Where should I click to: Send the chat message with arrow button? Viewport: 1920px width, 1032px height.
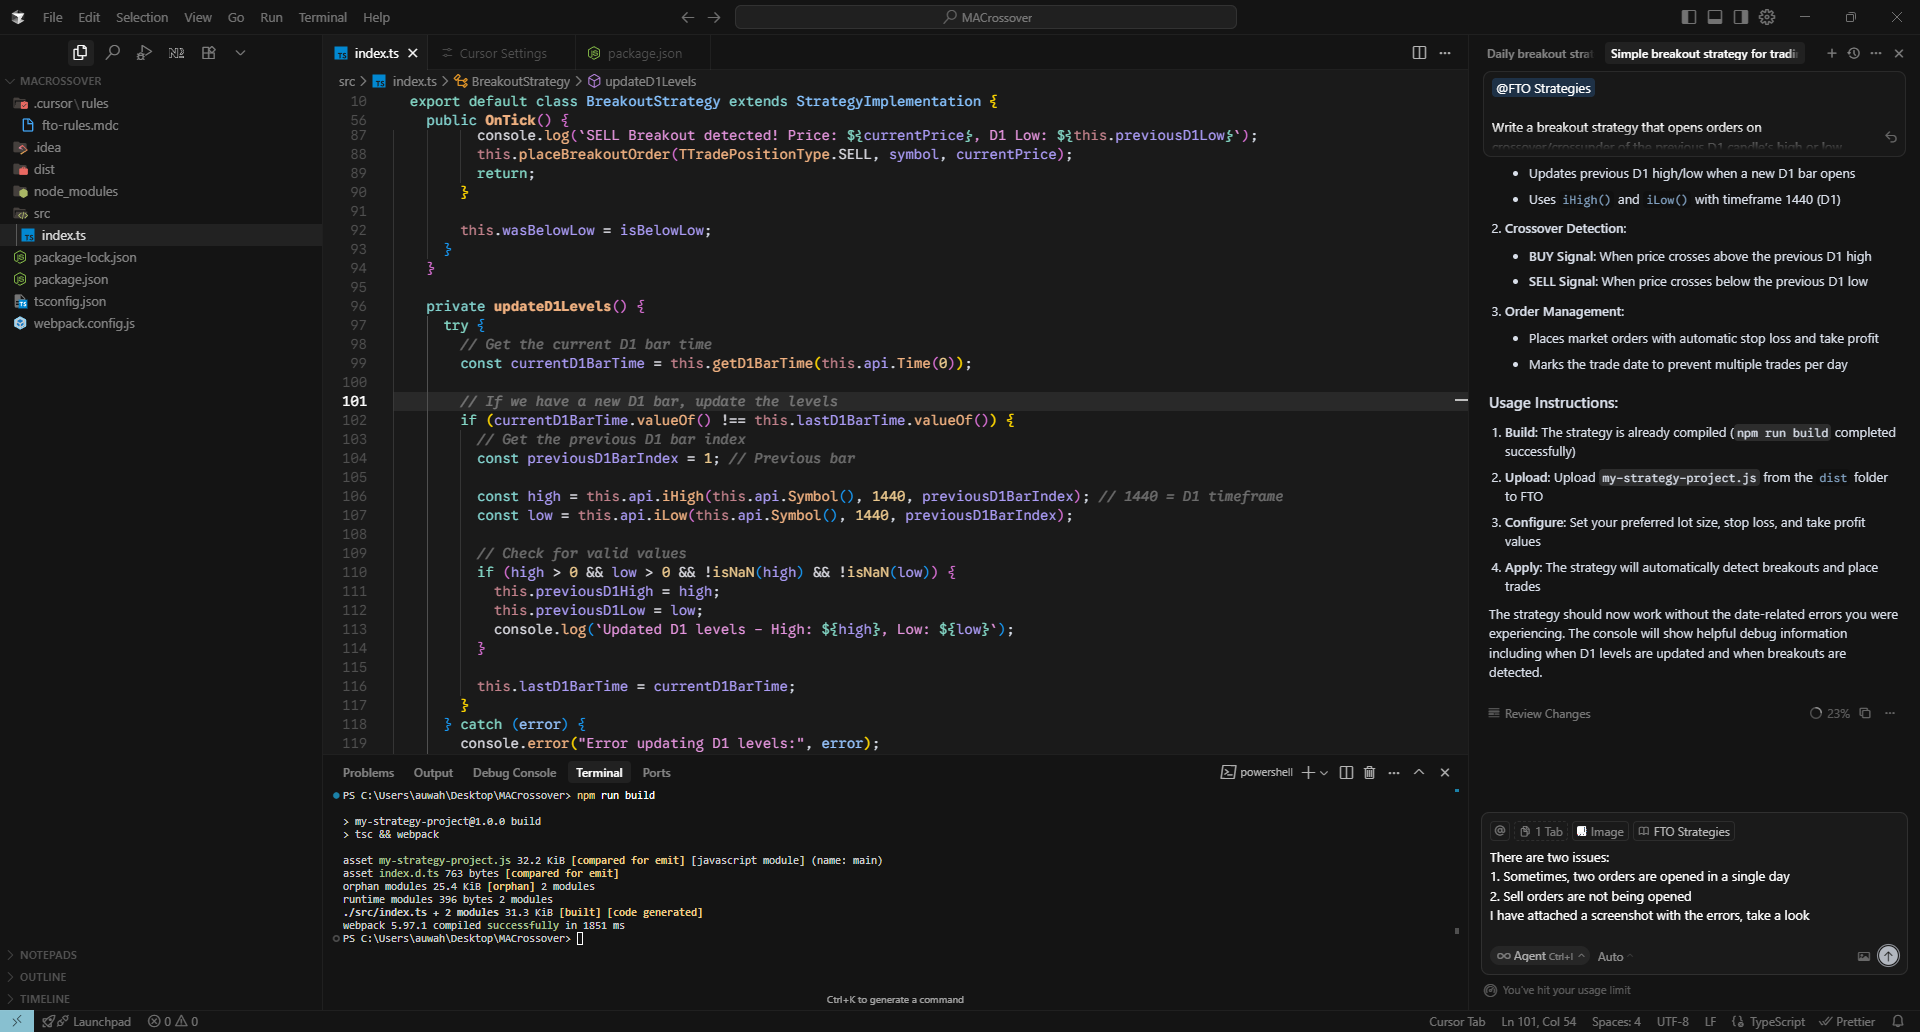click(1888, 956)
